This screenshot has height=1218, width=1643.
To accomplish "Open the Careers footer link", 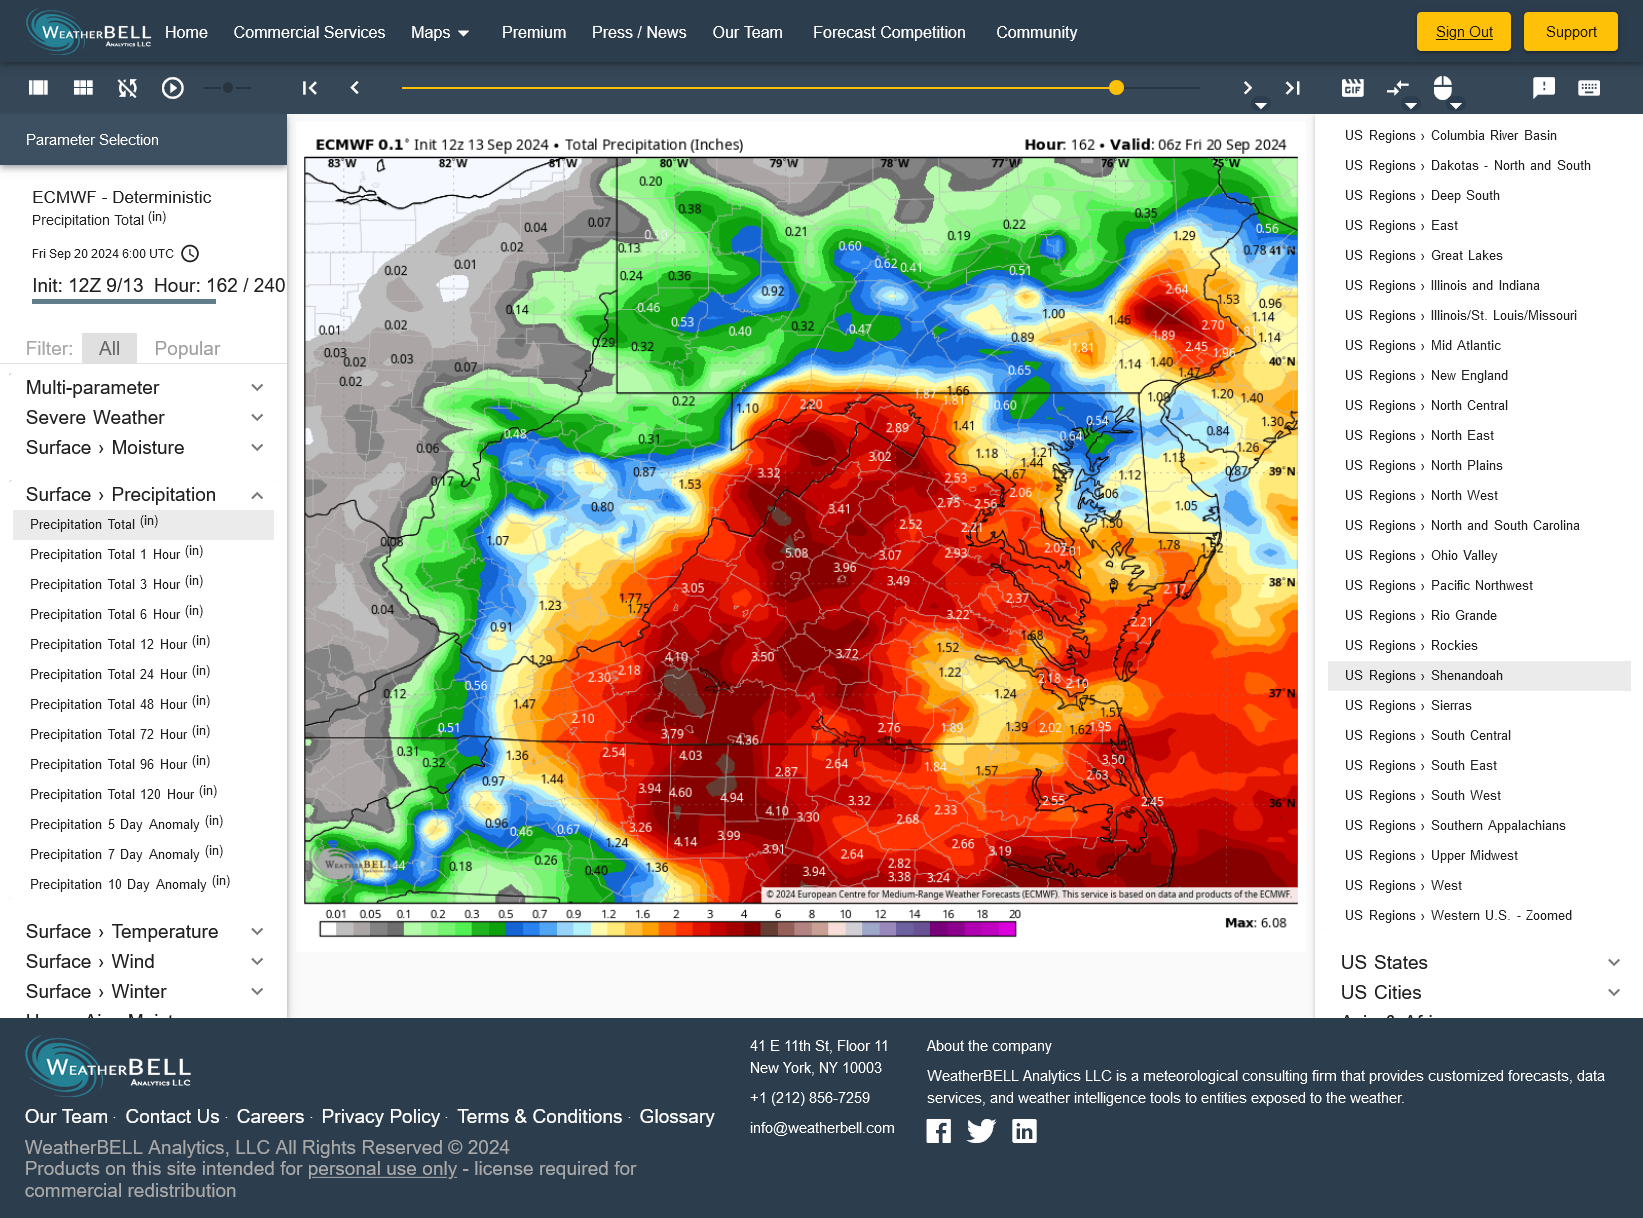I will (270, 1116).
